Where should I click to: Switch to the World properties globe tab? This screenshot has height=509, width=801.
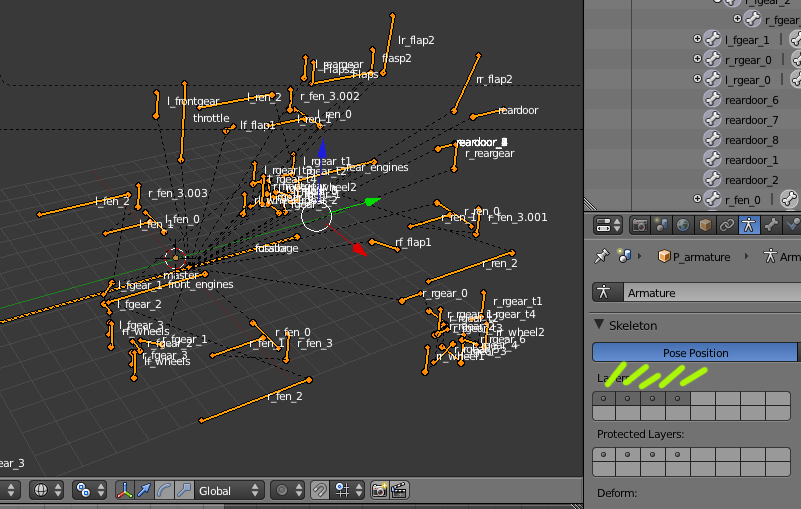(x=683, y=225)
